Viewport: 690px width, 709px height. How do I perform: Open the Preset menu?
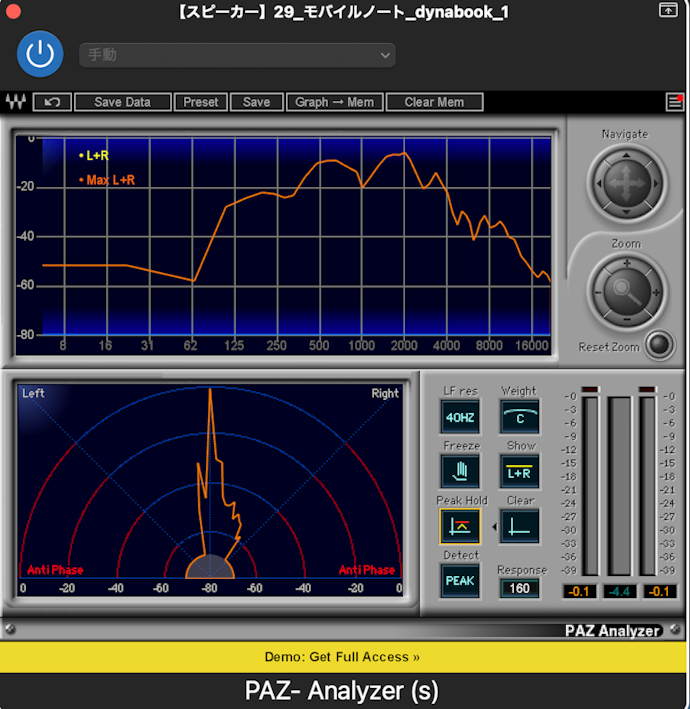[x=201, y=102]
